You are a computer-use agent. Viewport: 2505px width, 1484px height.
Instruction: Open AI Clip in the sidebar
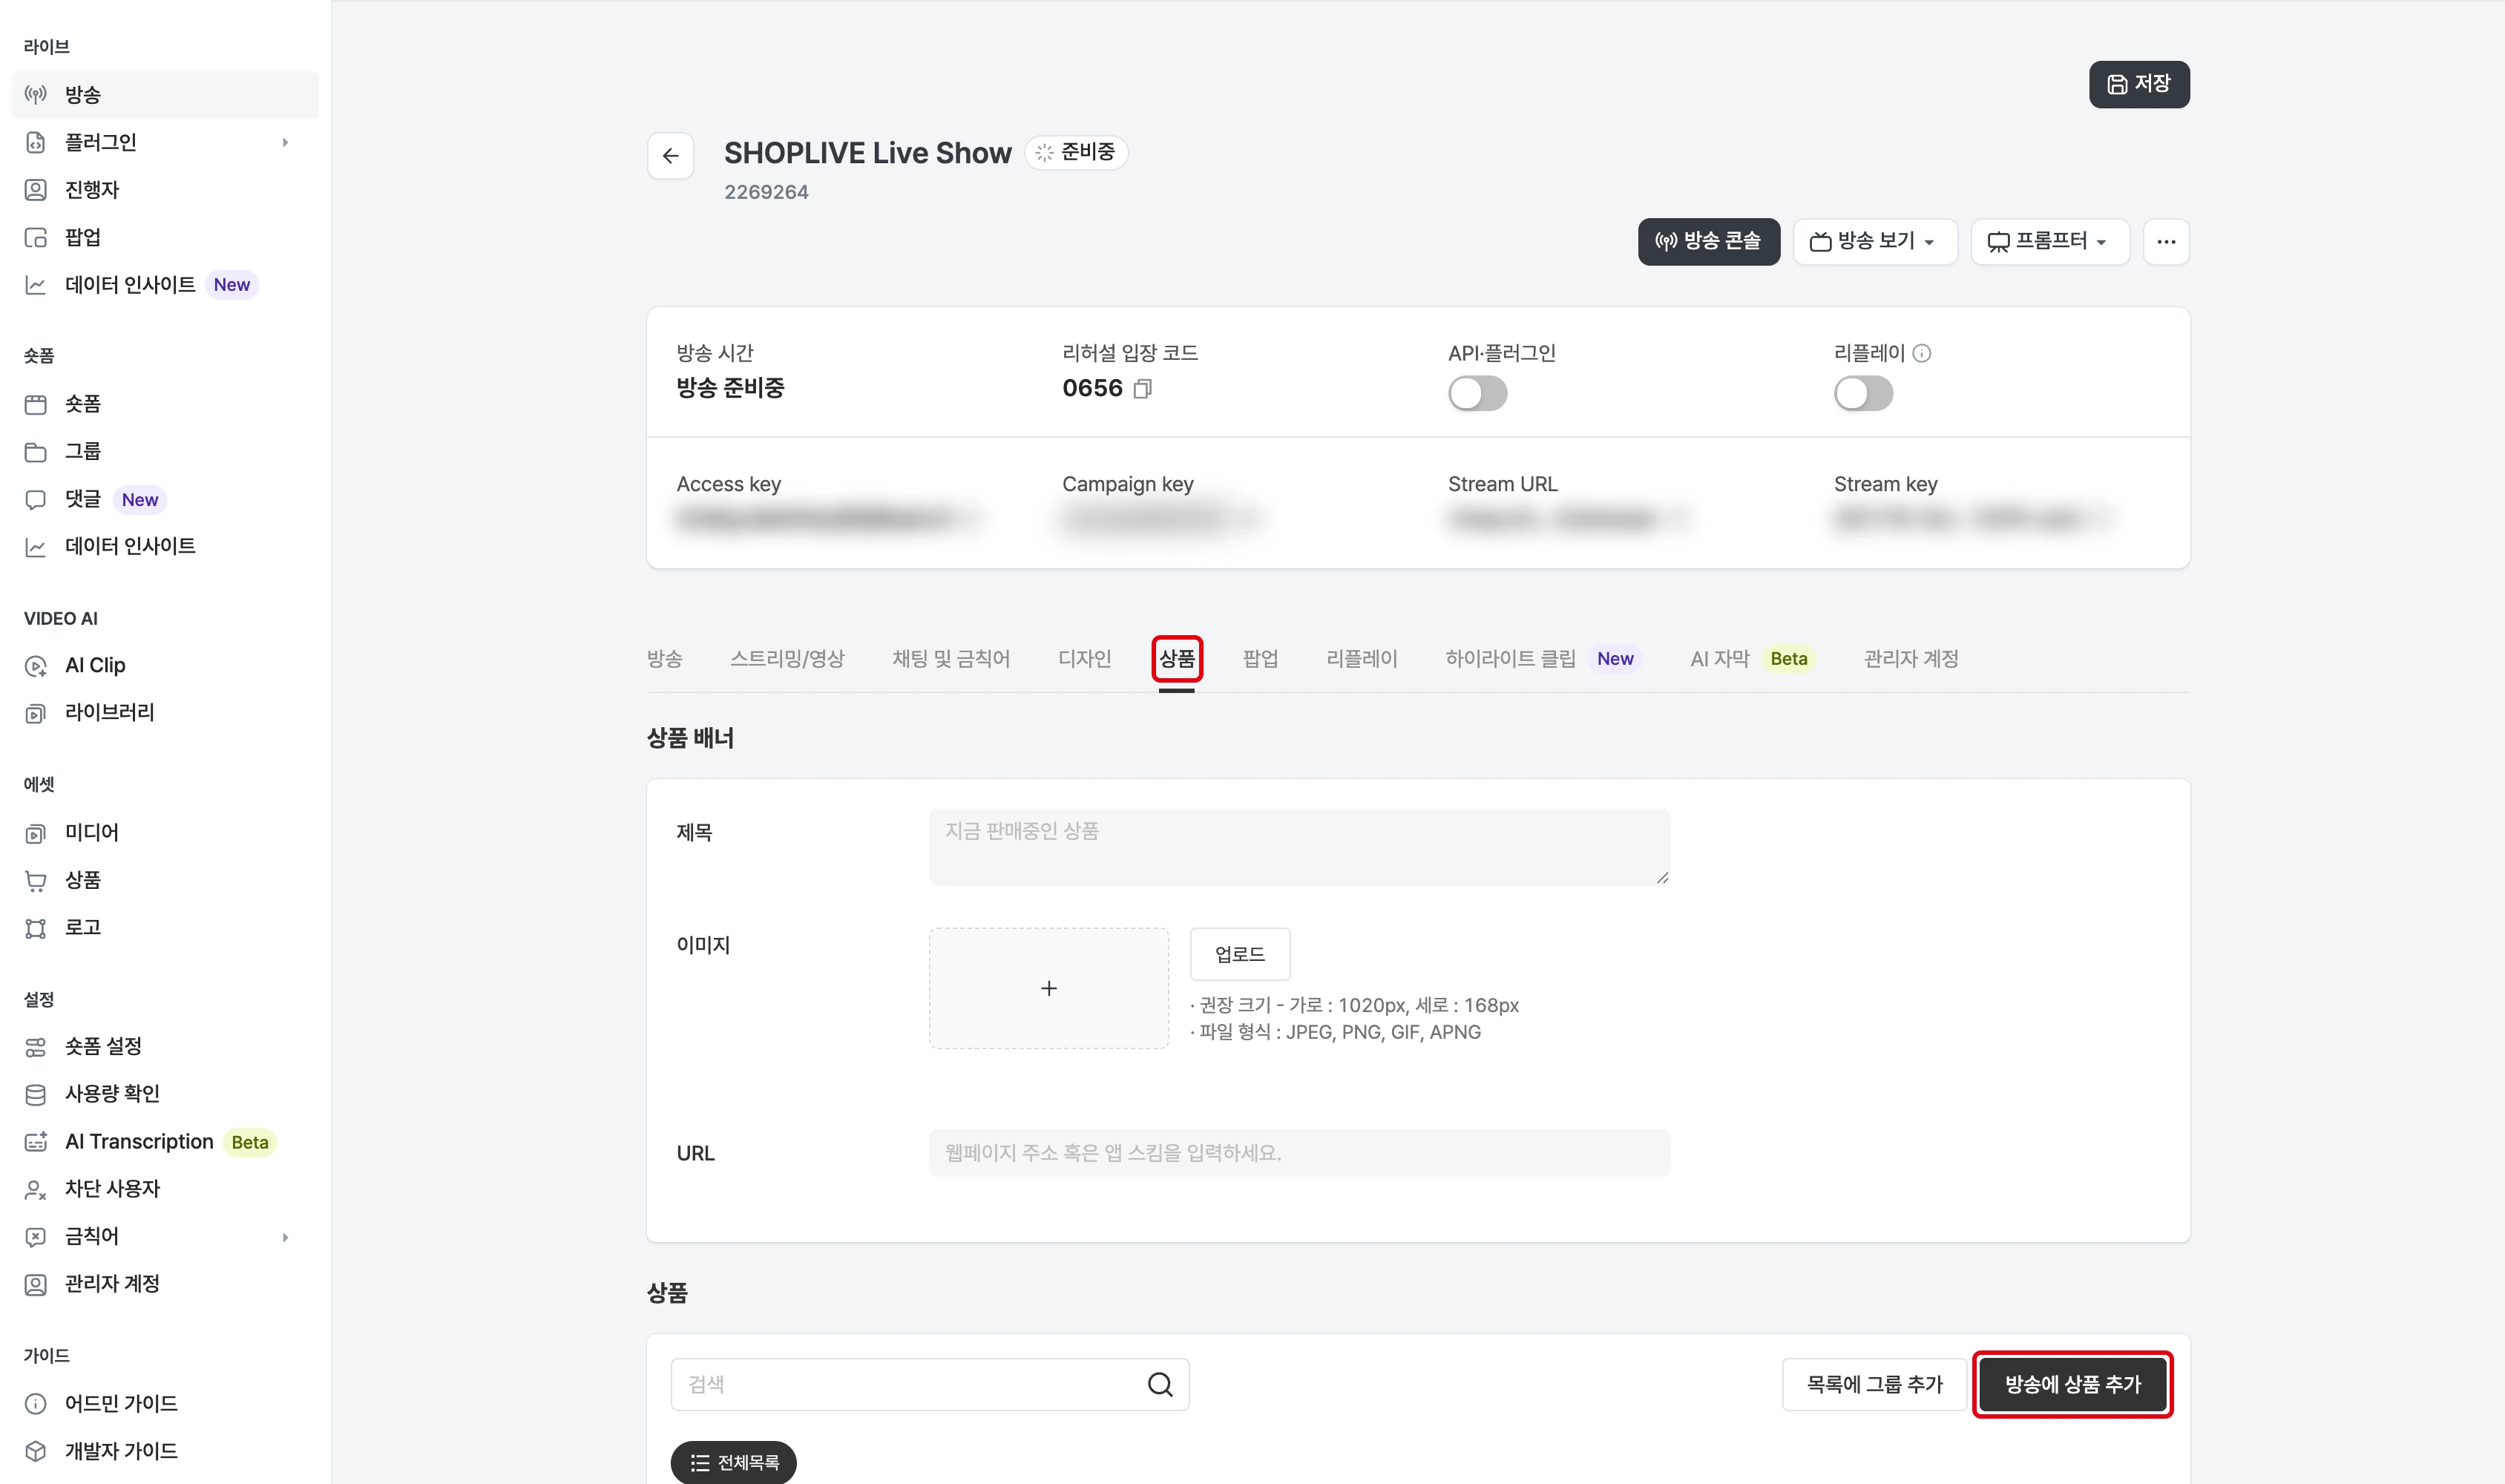(95, 665)
